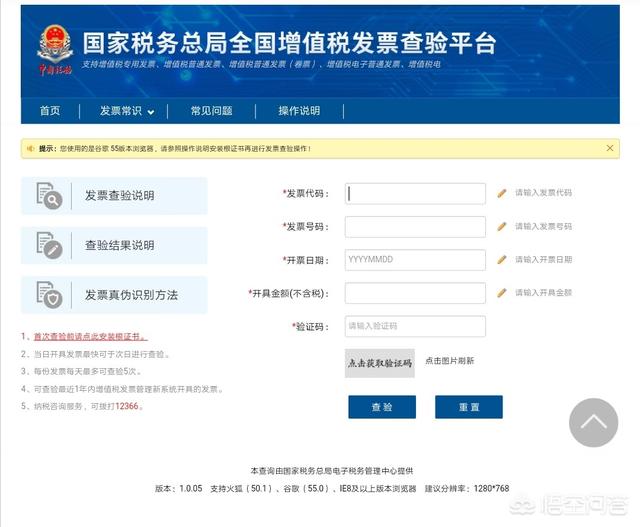Click the 请输入开具金额 hint text

pyautogui.click(x=543, y=293)
